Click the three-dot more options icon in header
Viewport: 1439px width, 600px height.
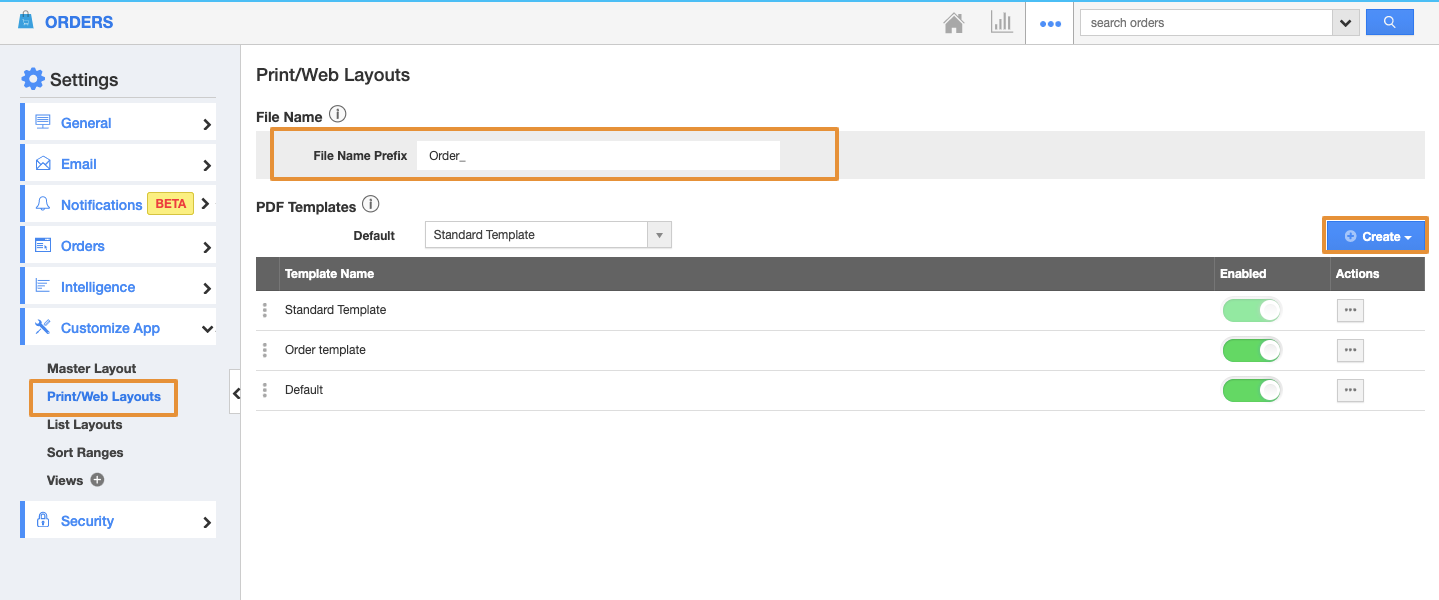click(1050, 23)
